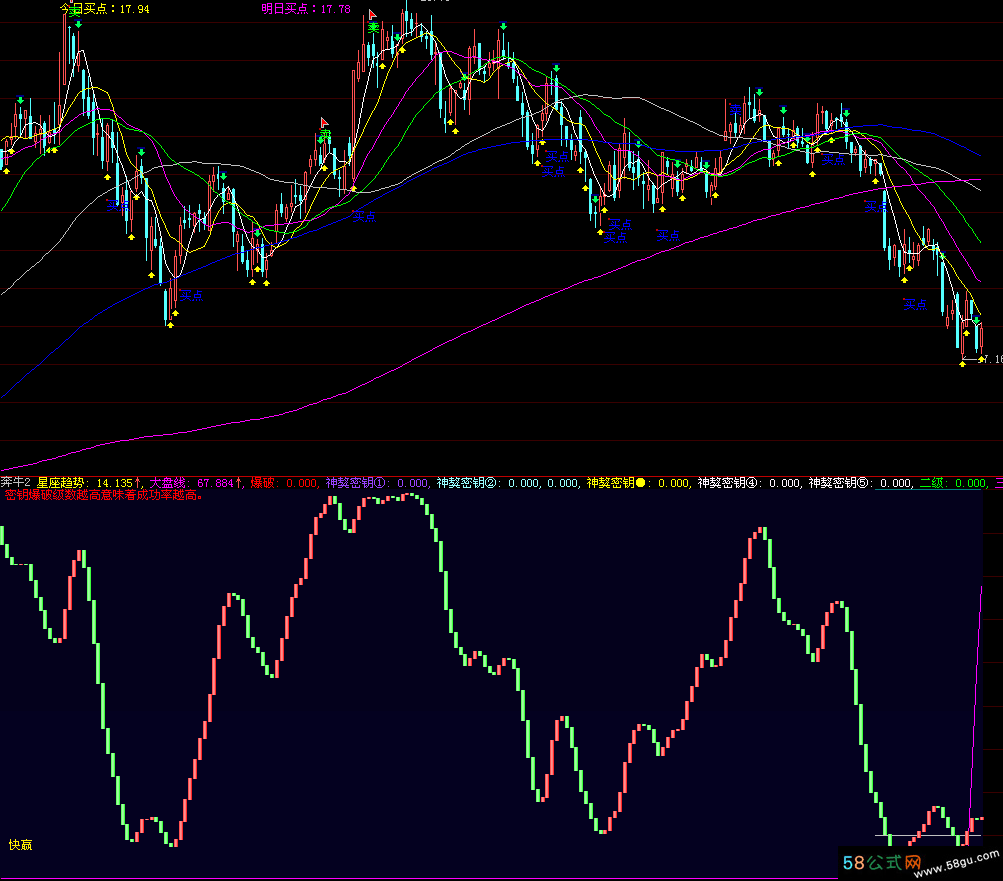
Task: Select the 今日买点 17.94 label
Action: 104,9
